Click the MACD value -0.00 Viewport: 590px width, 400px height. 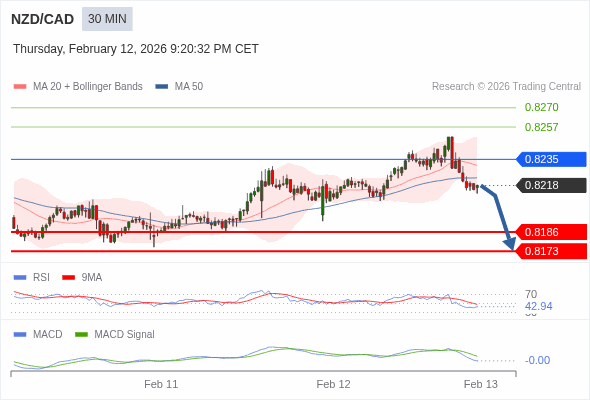(537, 360)
